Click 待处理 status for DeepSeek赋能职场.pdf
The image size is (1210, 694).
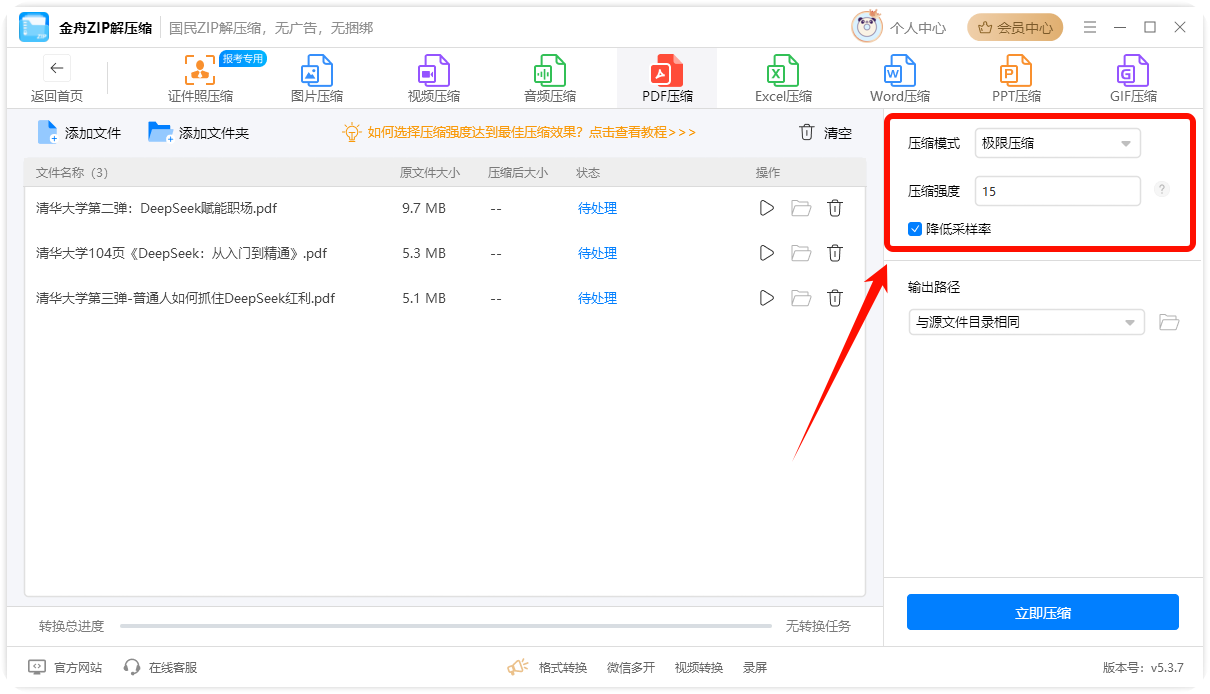[597, 208]
